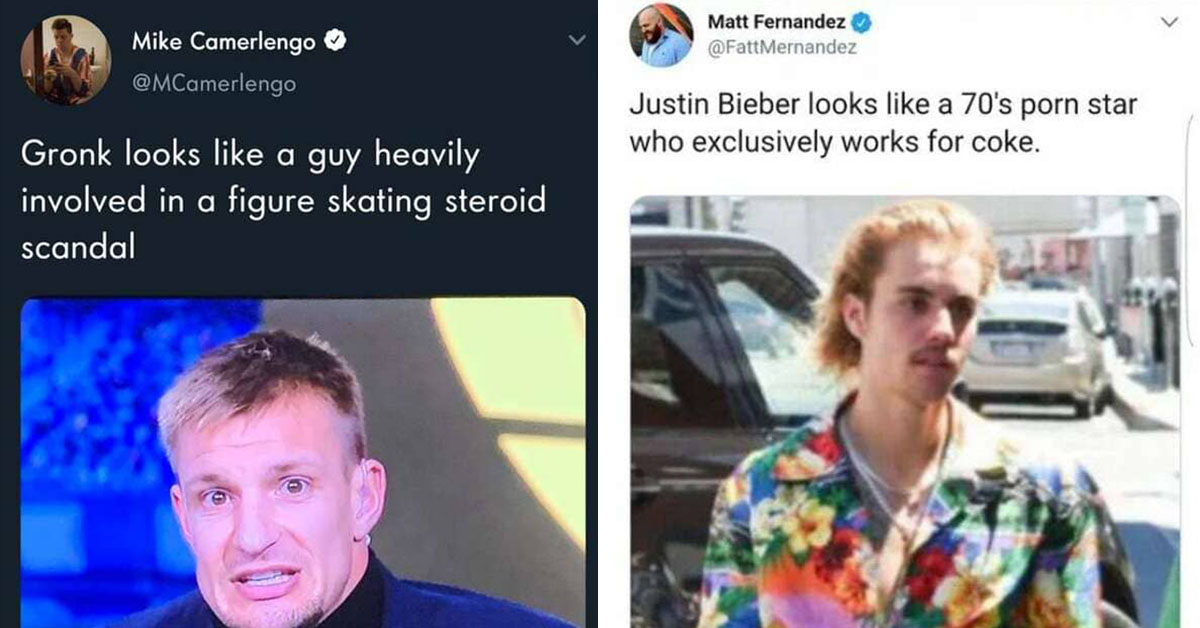1200x628 pixels.
Task: Visit the @FattMernandez handle
Action: (782, 48)
